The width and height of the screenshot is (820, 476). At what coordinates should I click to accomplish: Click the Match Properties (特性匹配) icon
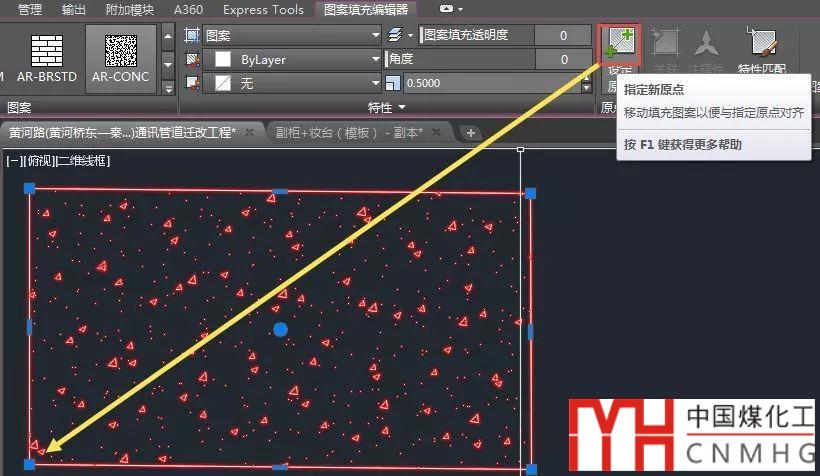765,52
